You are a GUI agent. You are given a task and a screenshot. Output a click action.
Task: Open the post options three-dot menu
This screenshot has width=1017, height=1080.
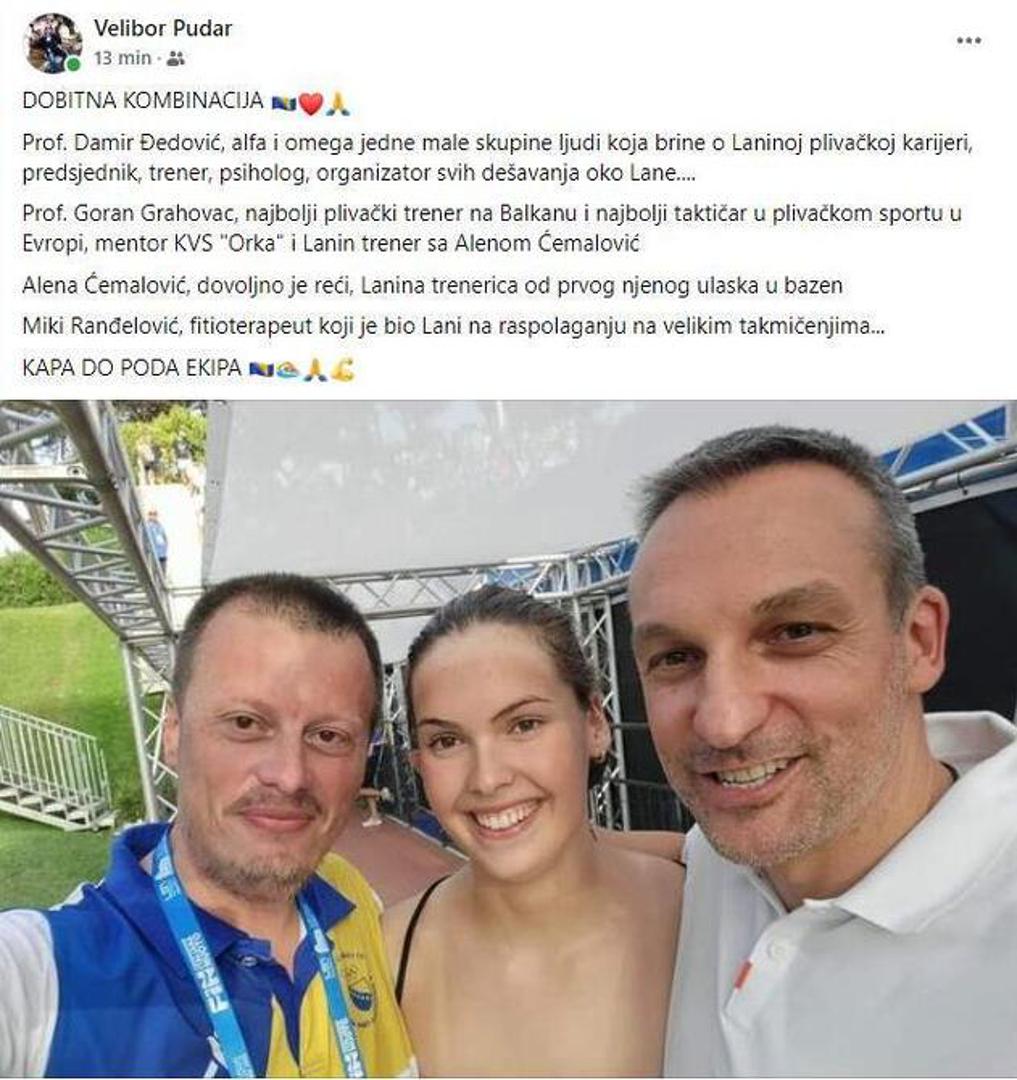coord(968,41)
